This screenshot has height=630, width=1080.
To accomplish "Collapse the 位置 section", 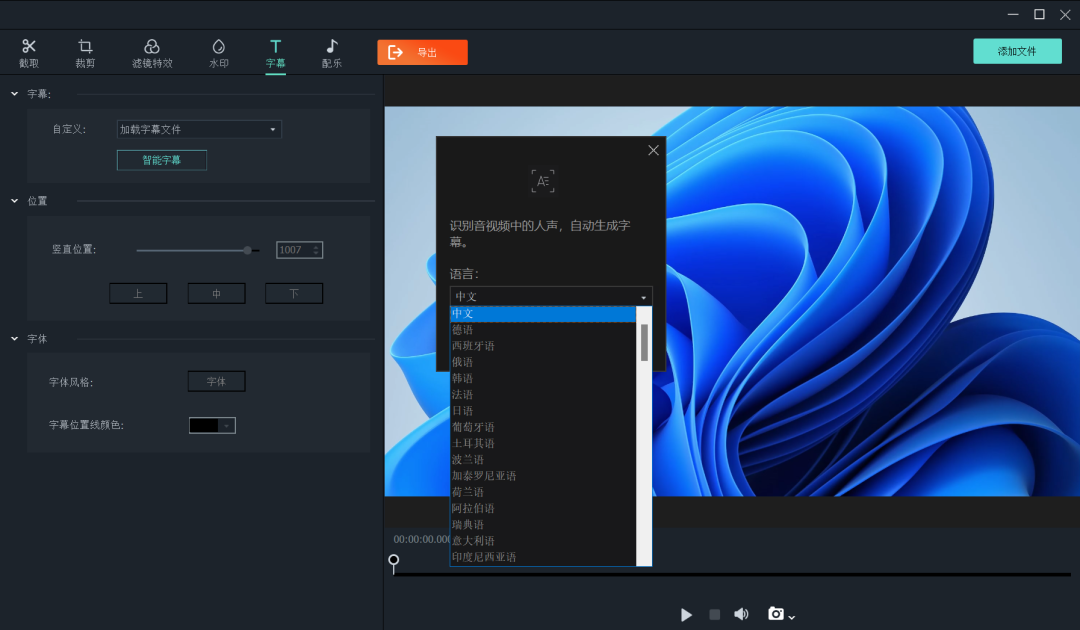I will pos(14,201).
